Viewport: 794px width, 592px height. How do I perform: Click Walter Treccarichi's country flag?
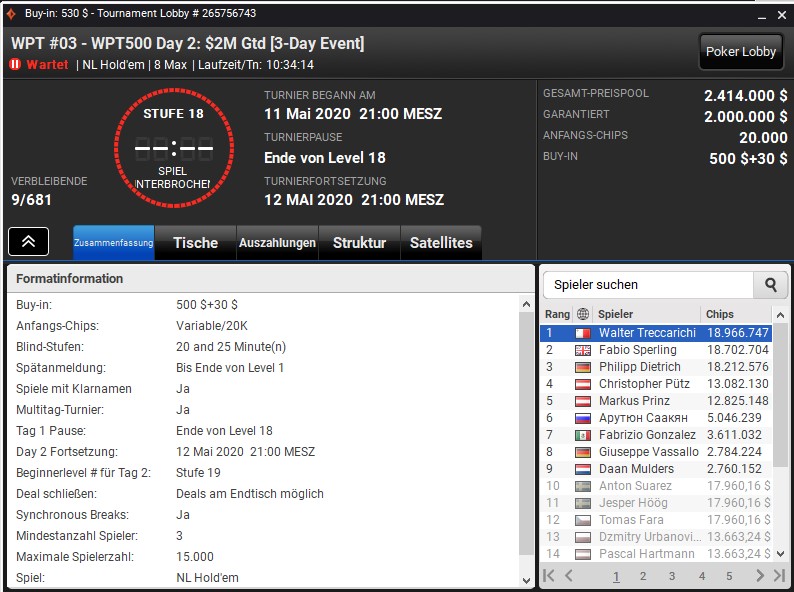click(x=583, y=333)
